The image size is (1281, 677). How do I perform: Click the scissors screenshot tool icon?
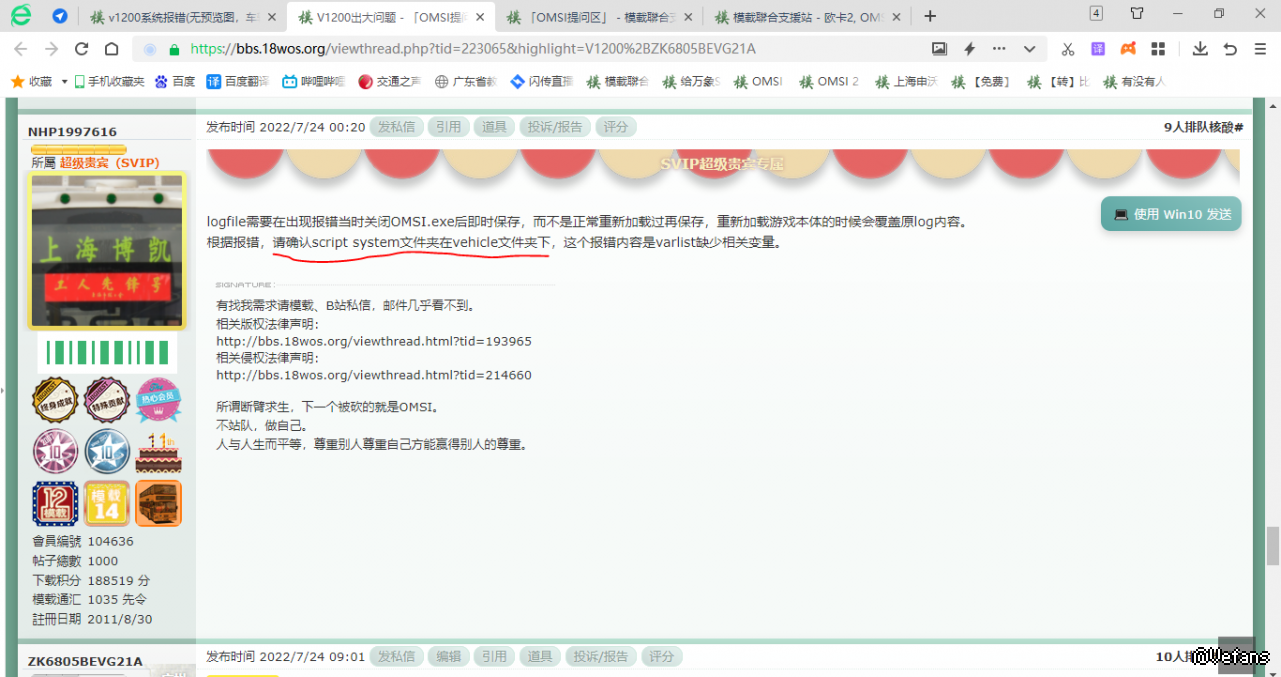point(1068,49)
